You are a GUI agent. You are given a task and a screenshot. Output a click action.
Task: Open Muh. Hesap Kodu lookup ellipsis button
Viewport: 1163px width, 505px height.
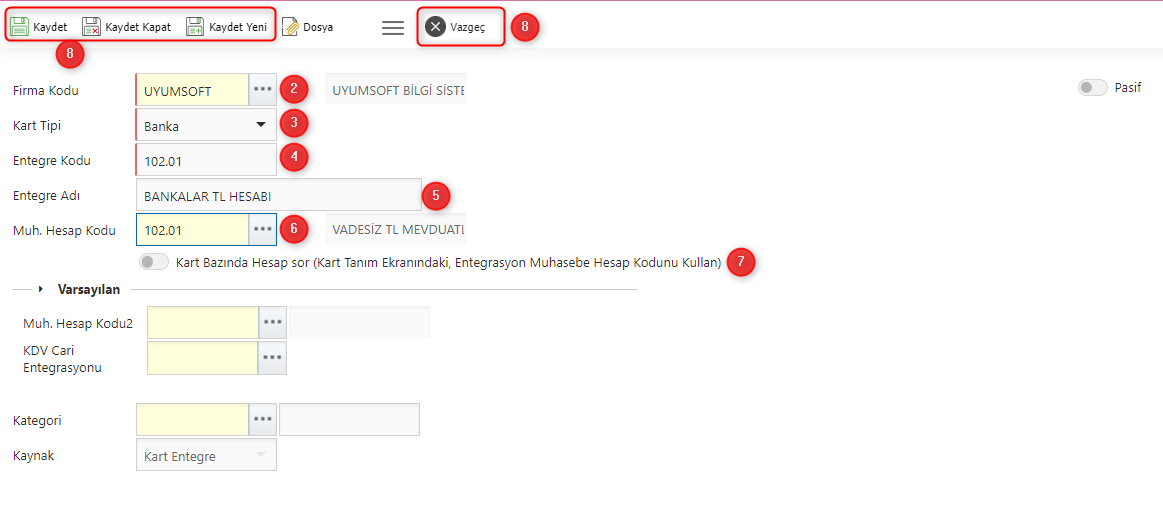(x=262, y=229)
